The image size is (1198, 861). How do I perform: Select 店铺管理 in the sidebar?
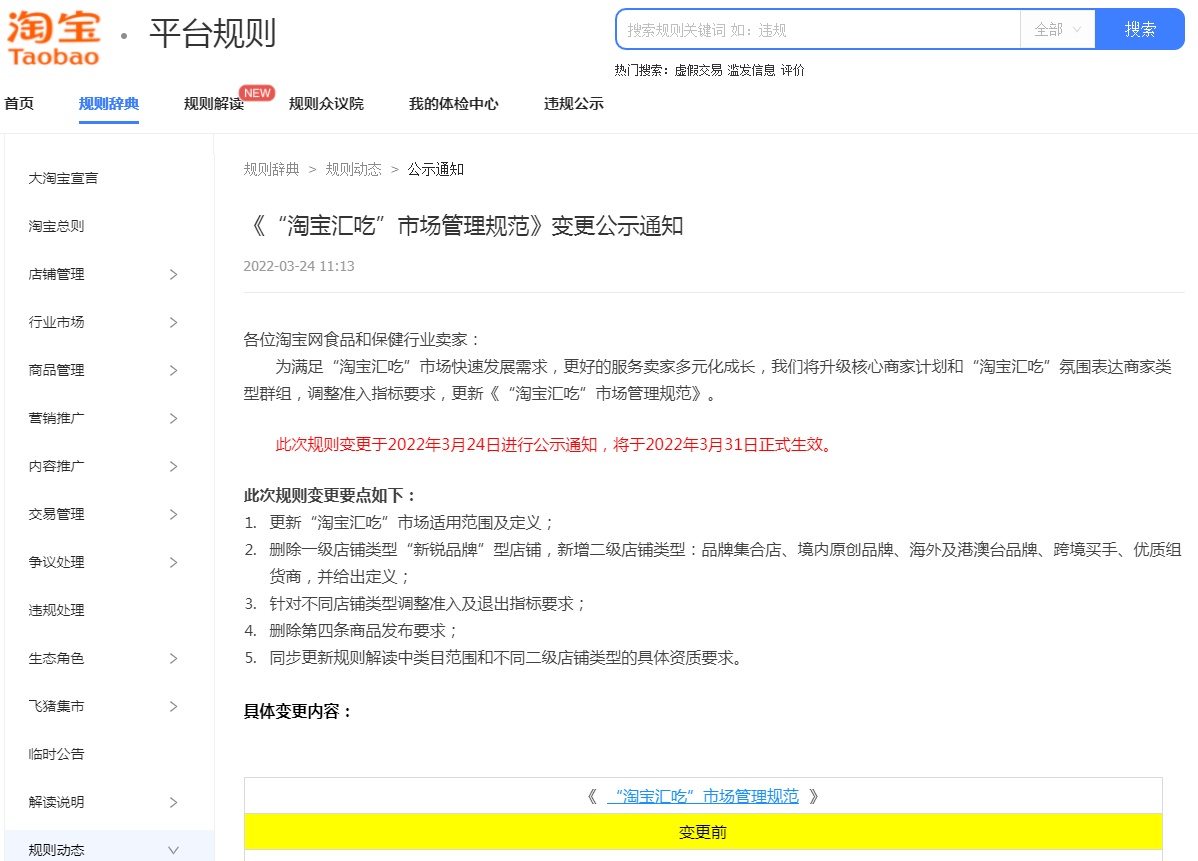coord(57,274)
